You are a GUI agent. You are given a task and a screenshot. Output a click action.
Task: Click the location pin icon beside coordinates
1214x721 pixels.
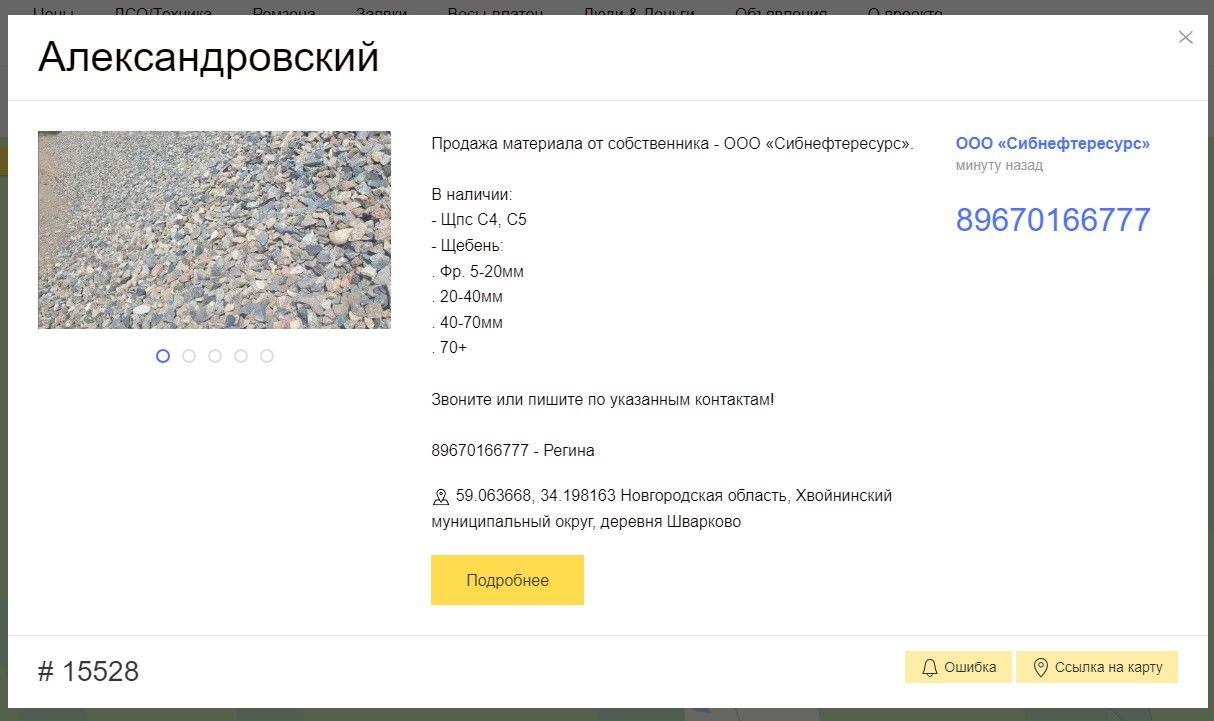(x=441, y=497)
